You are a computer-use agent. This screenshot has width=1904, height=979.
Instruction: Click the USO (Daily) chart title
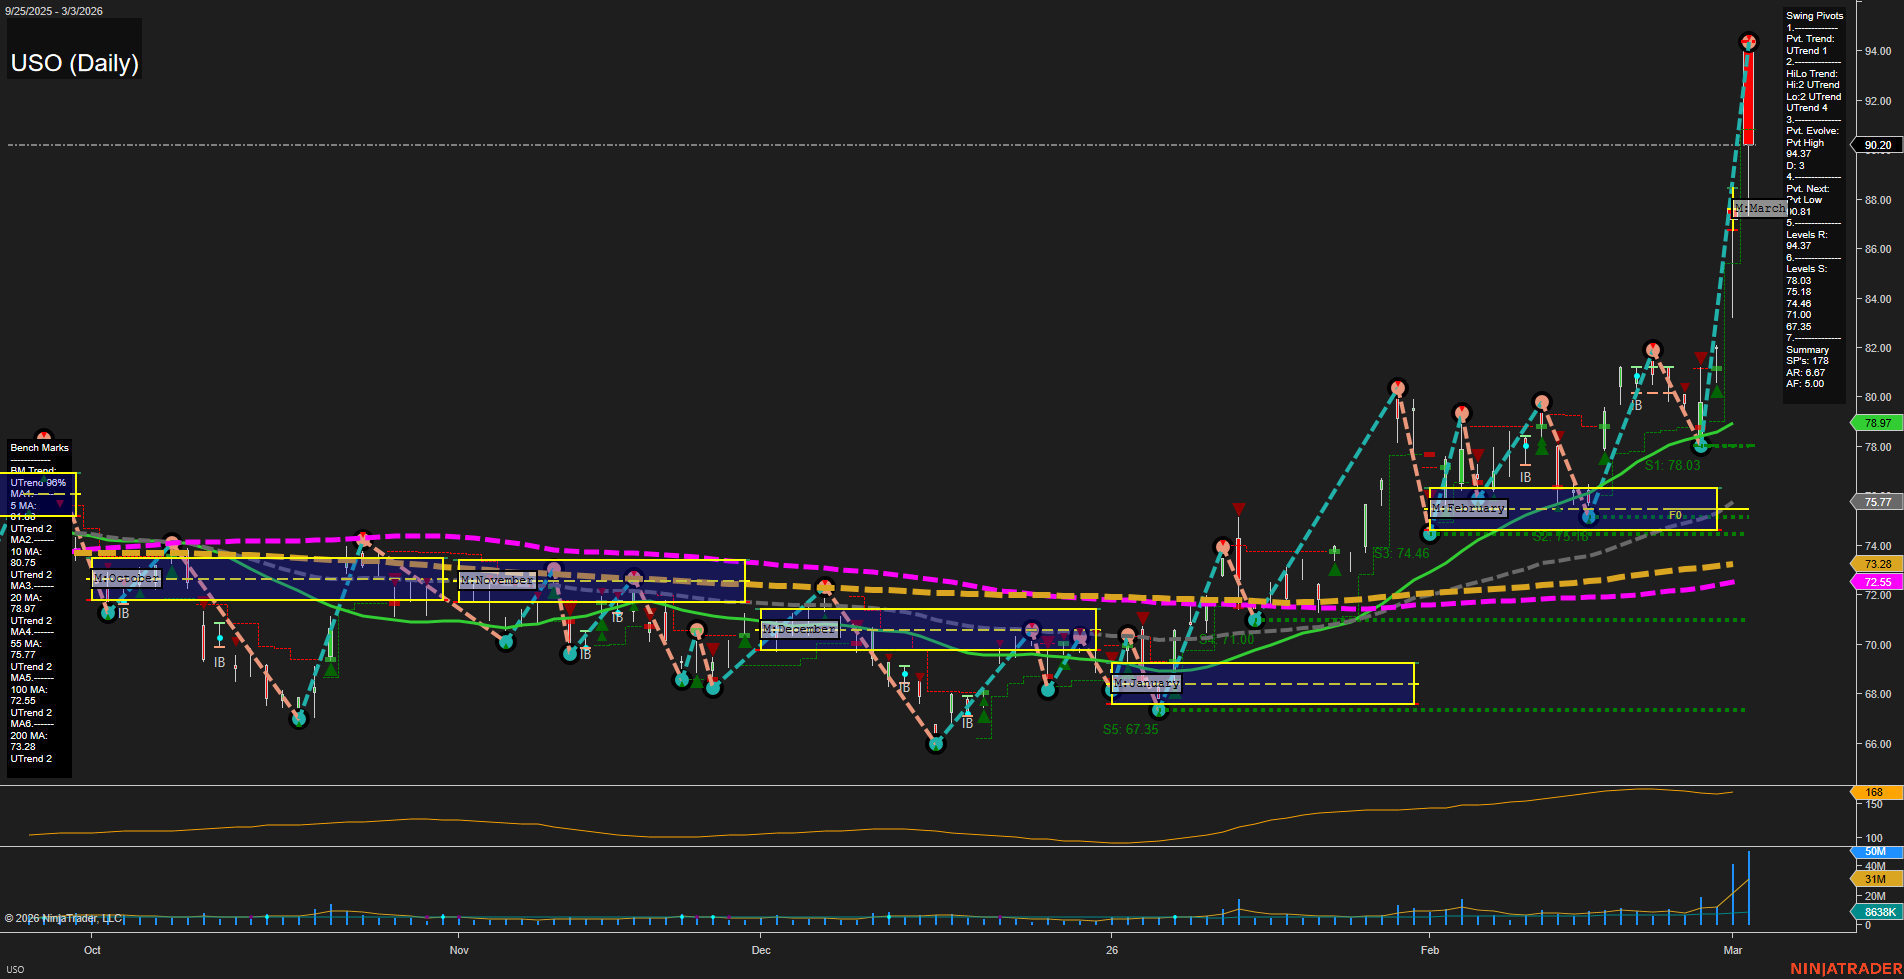[x=74, y=62]
